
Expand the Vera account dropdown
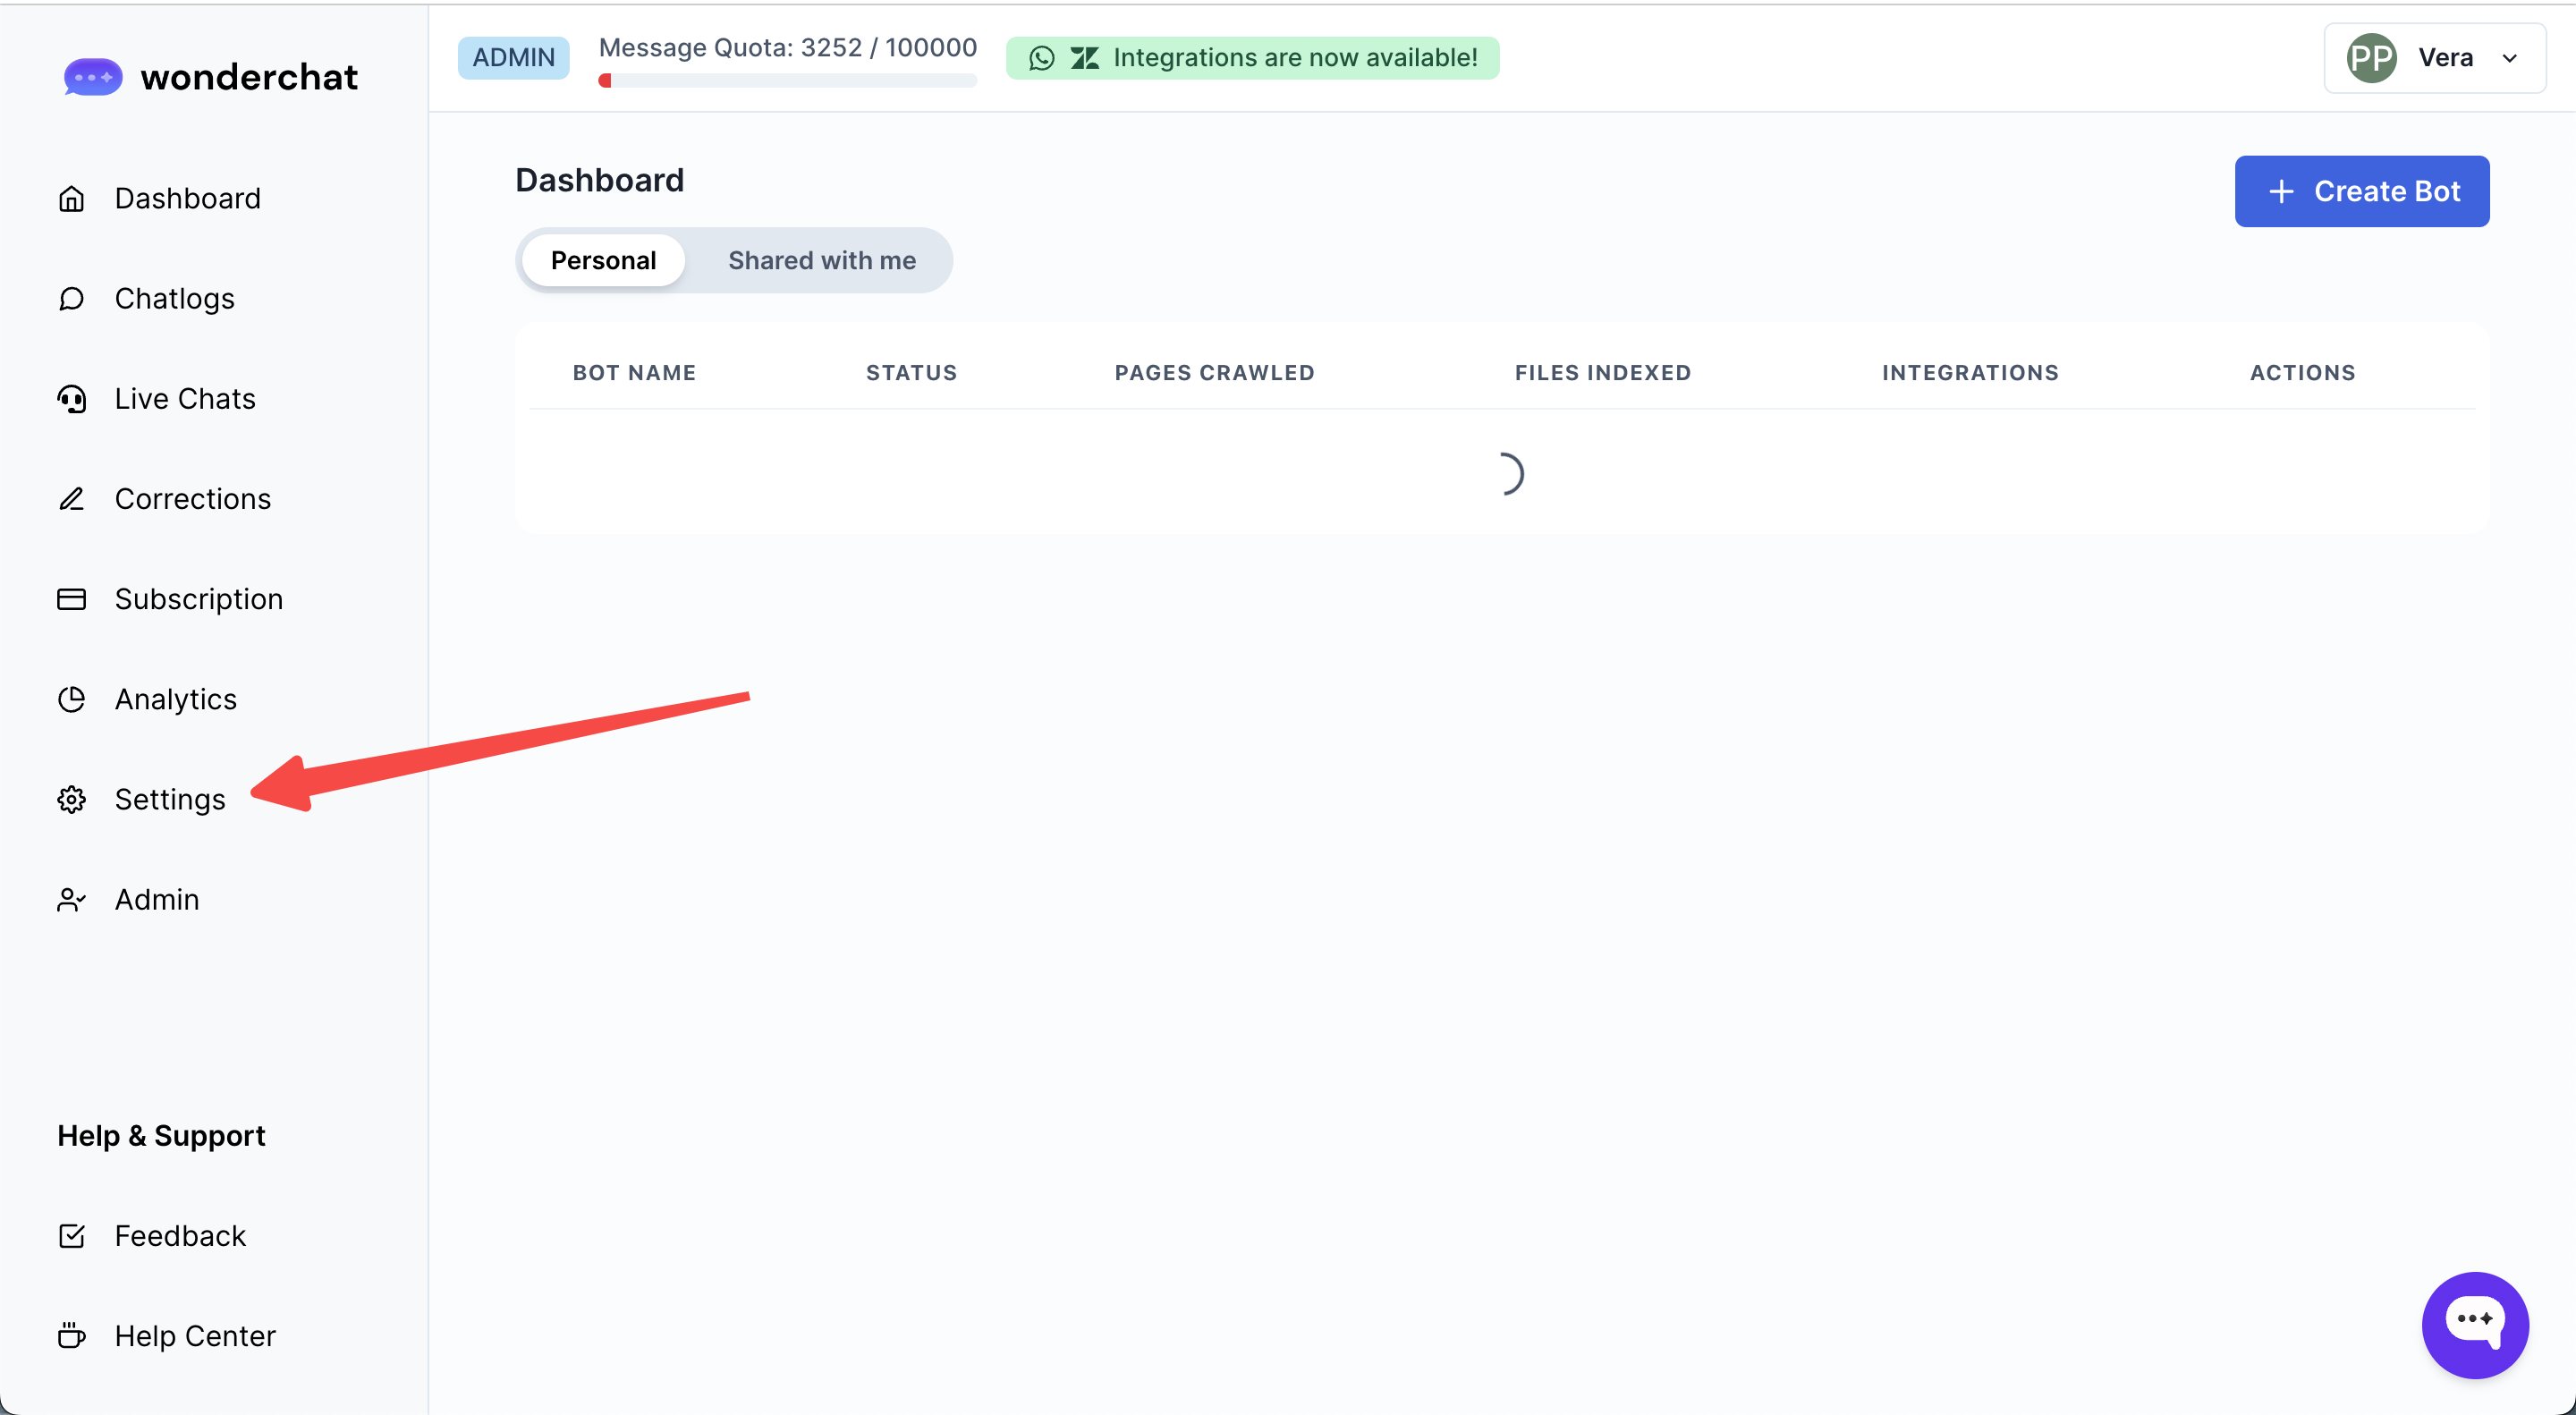tap(2433, 58)
